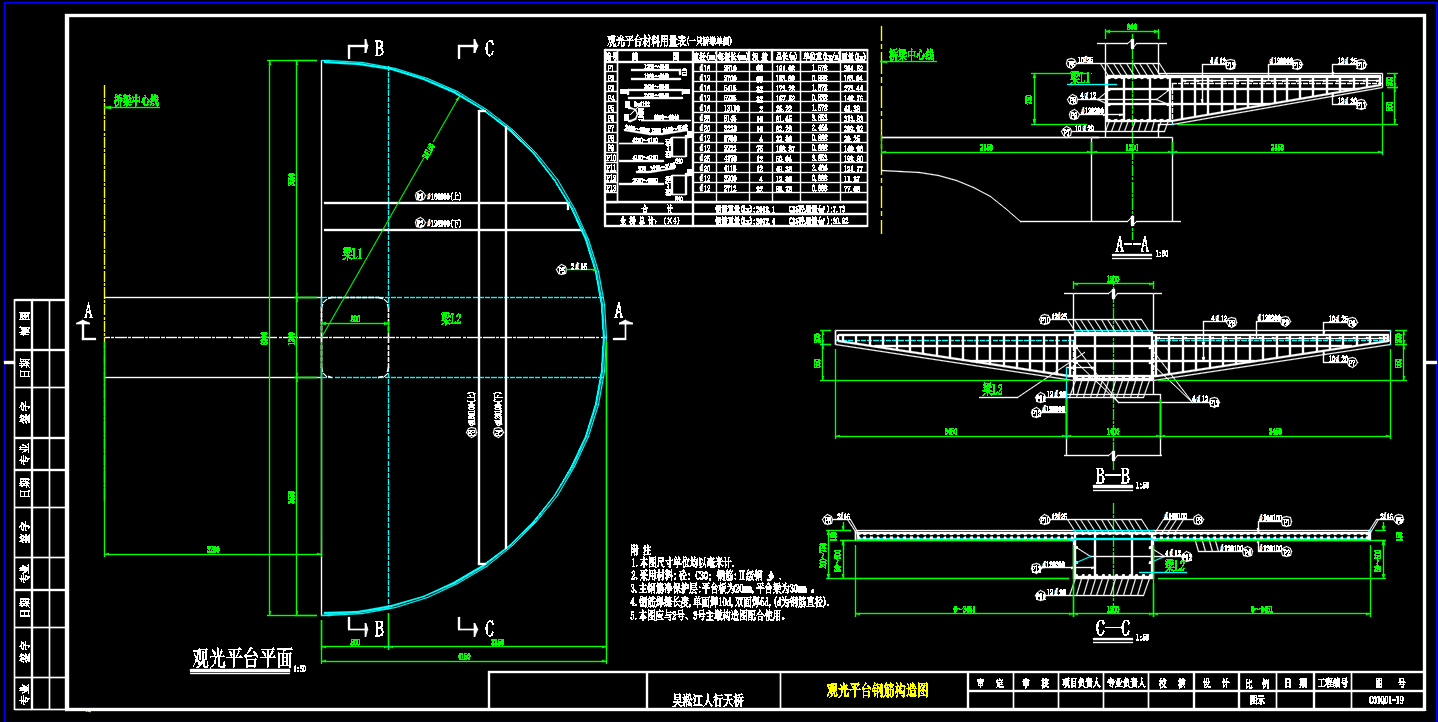The height and width of the screenshot is (722, 1438).
Task: Click the C00Q01-19 drawing number cell
Action: pyautogui.click(x=1386, y=700)
